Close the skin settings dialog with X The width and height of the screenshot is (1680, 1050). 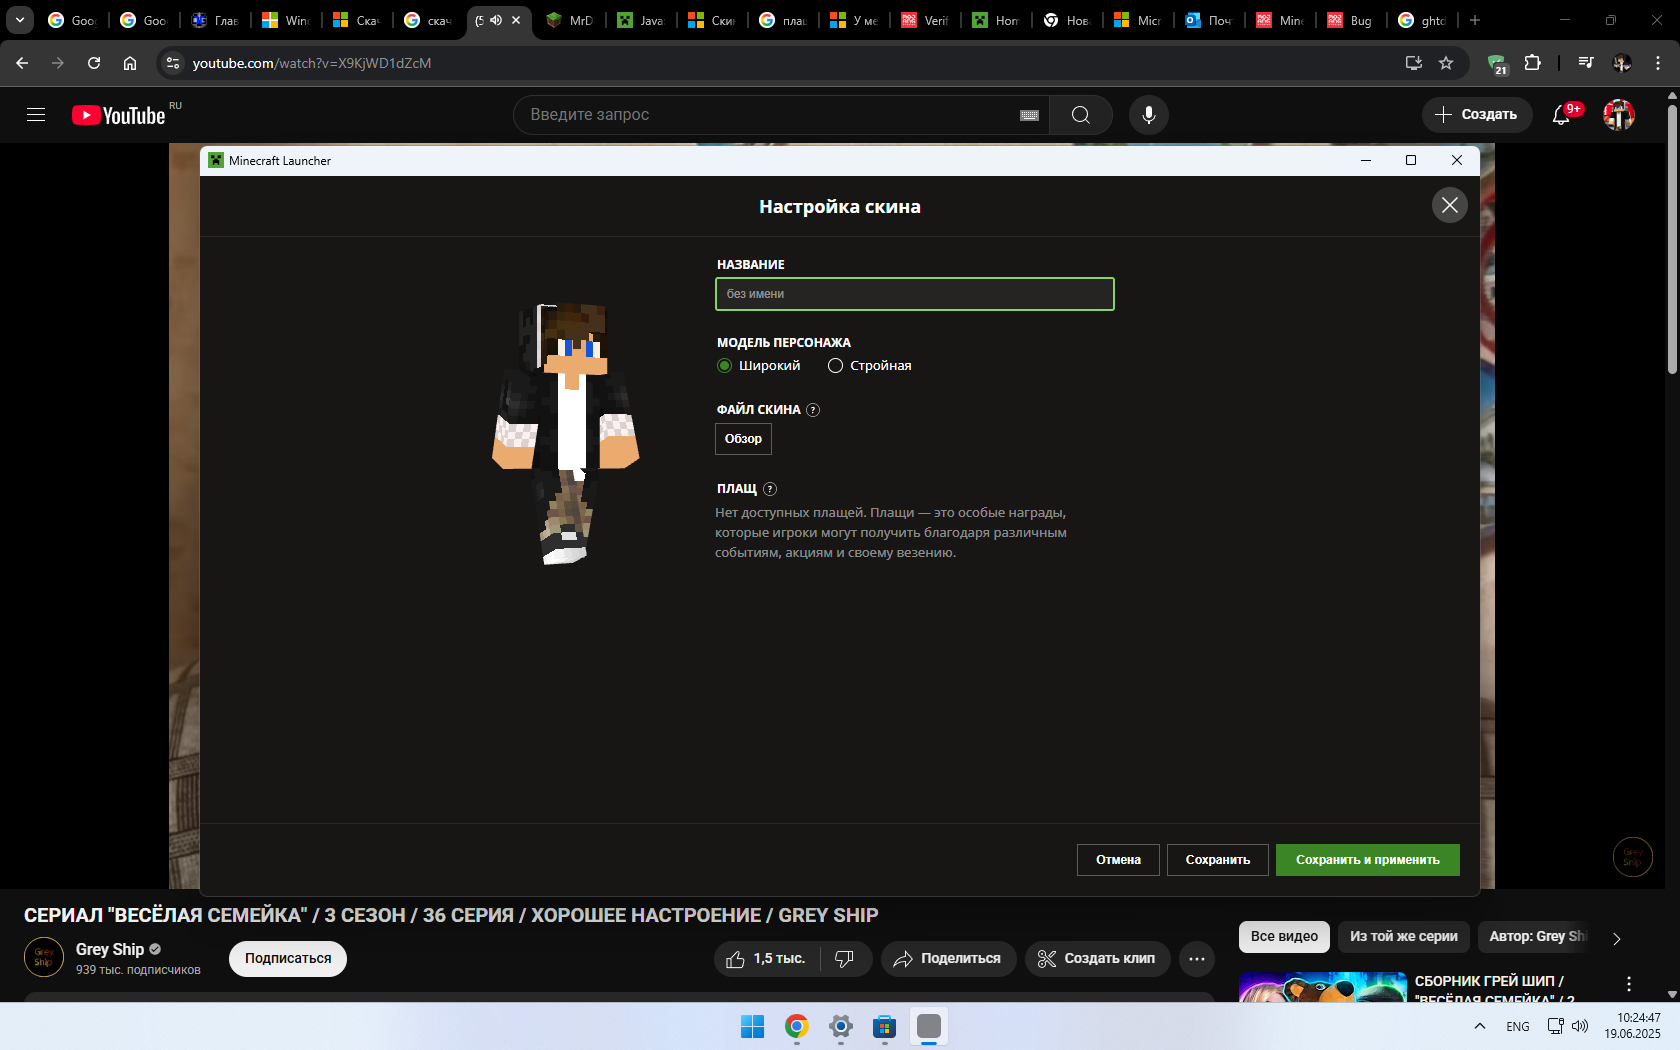1450,205
